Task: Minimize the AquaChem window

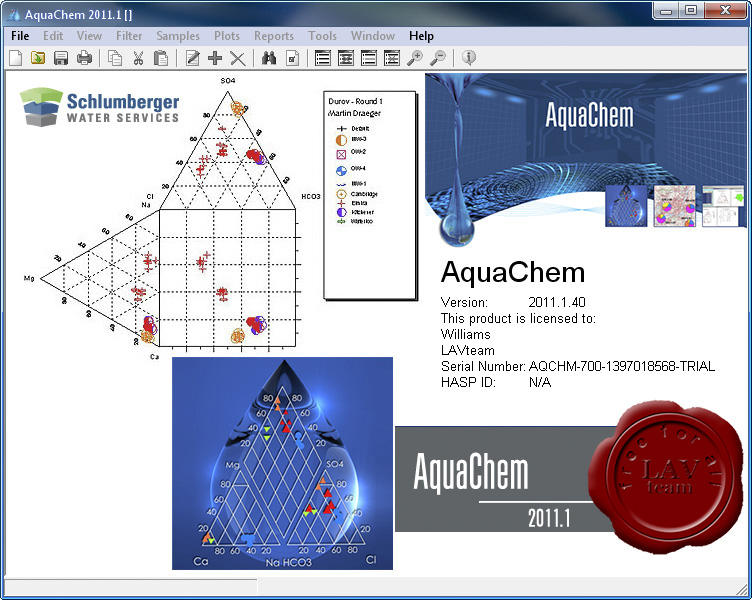Action: [666, 11]
